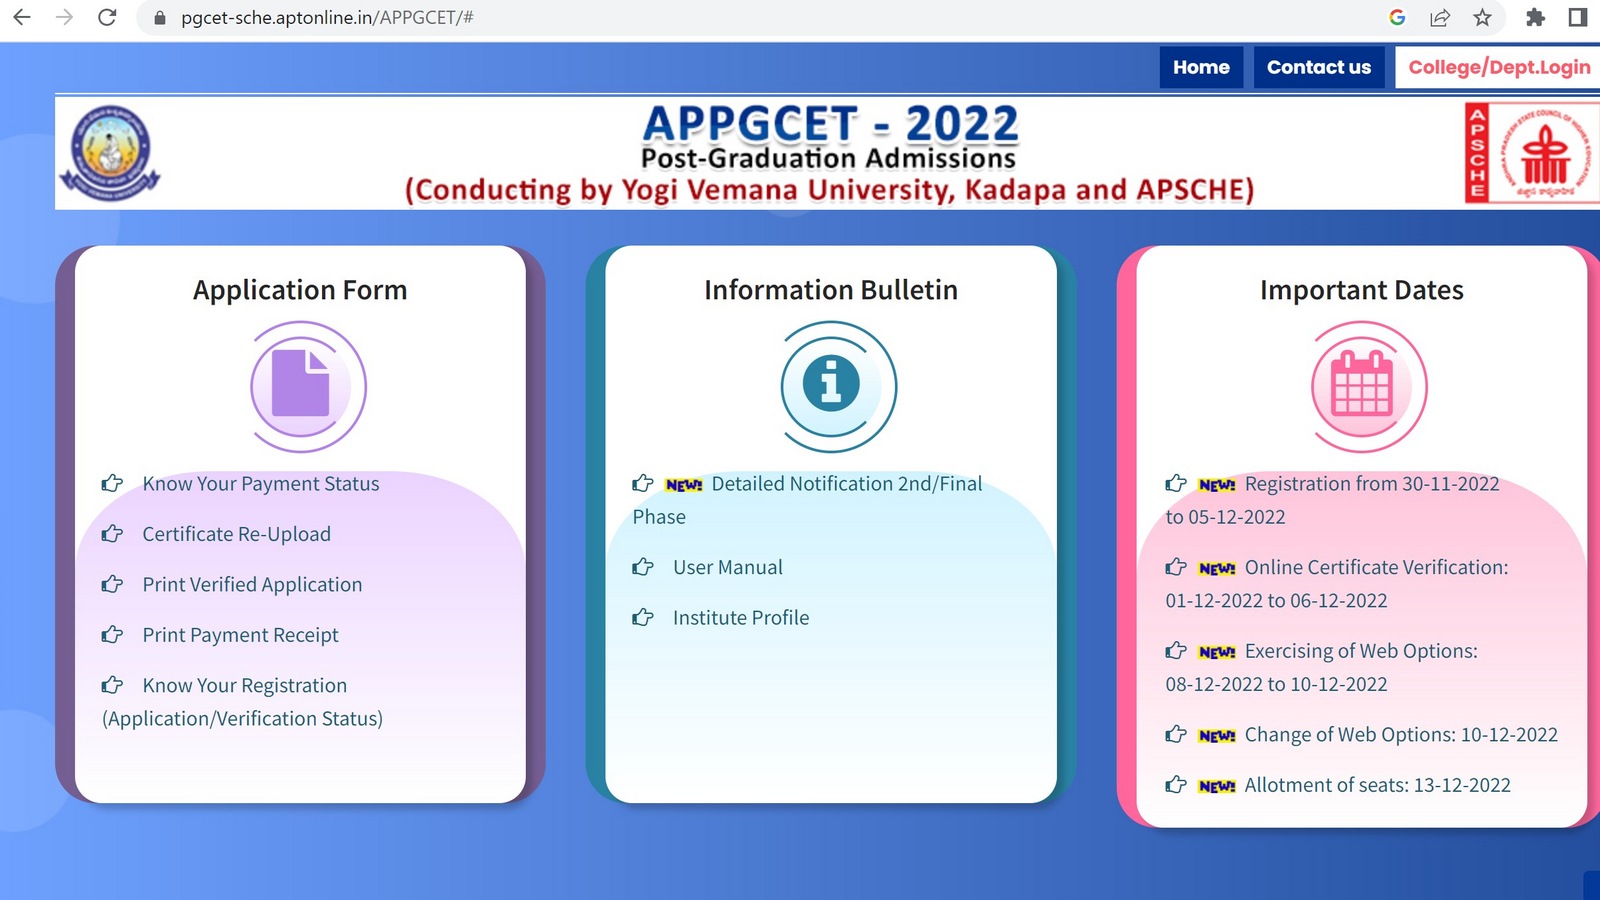
Task: Open Certificate Re-Upload link
Action: (236, 534)
